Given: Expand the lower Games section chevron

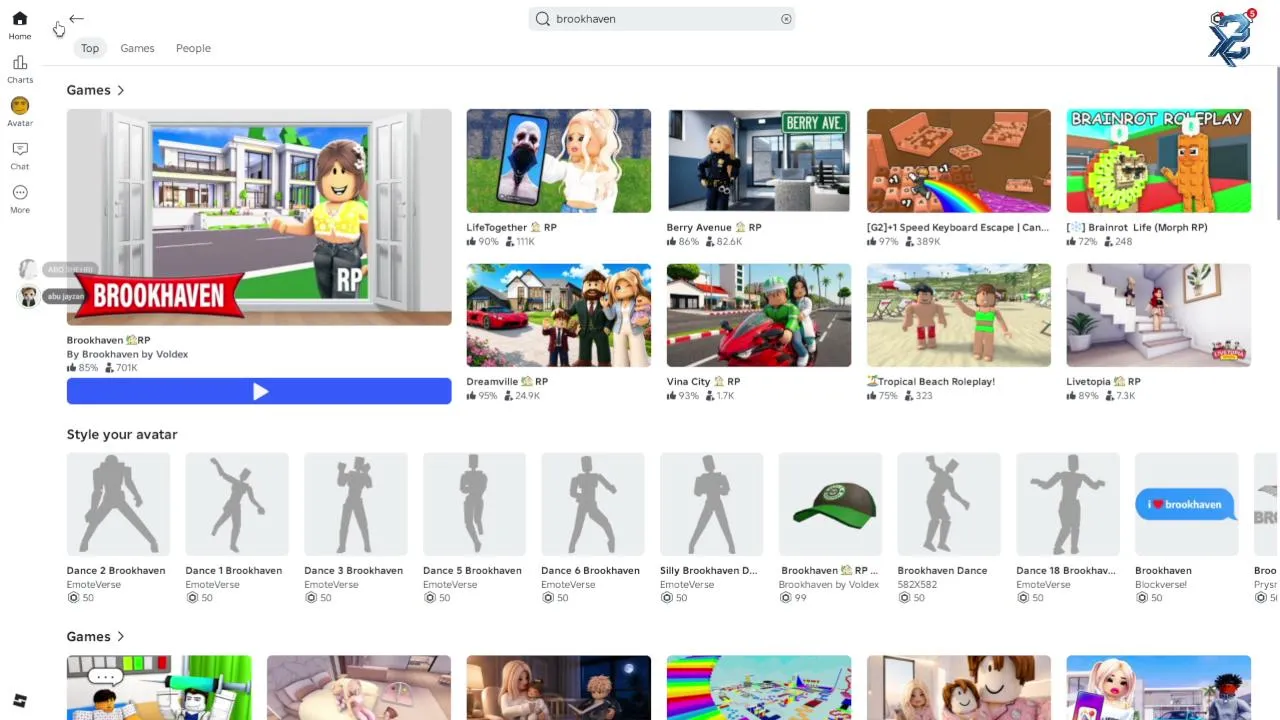Looking at the screenshot, I should [x=121, y=636].
